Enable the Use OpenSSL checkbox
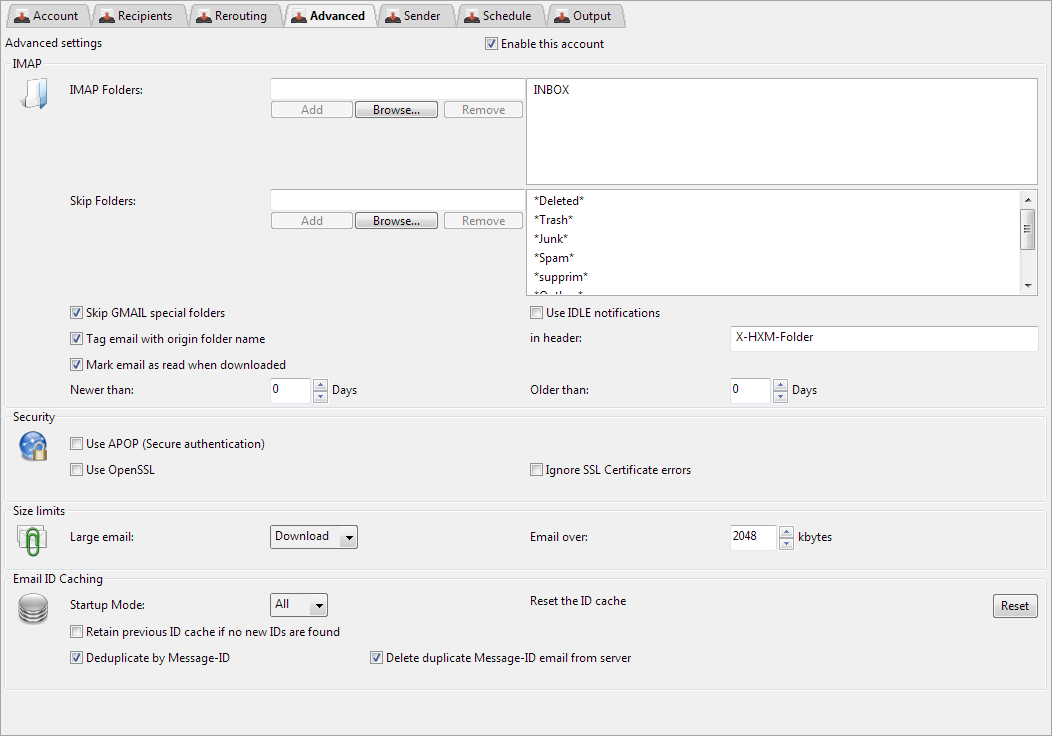 point(77,470)
